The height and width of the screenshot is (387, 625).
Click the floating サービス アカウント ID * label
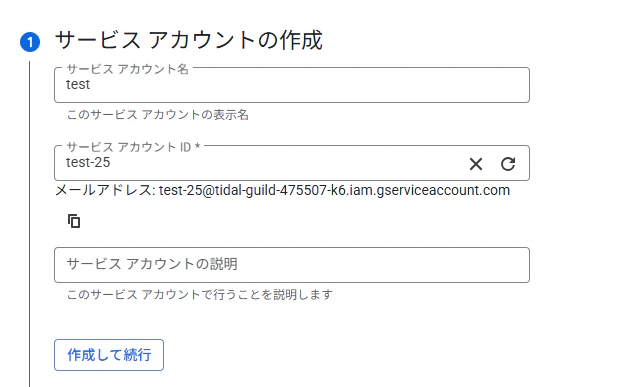pyautogui.click(x=133, y=147)
